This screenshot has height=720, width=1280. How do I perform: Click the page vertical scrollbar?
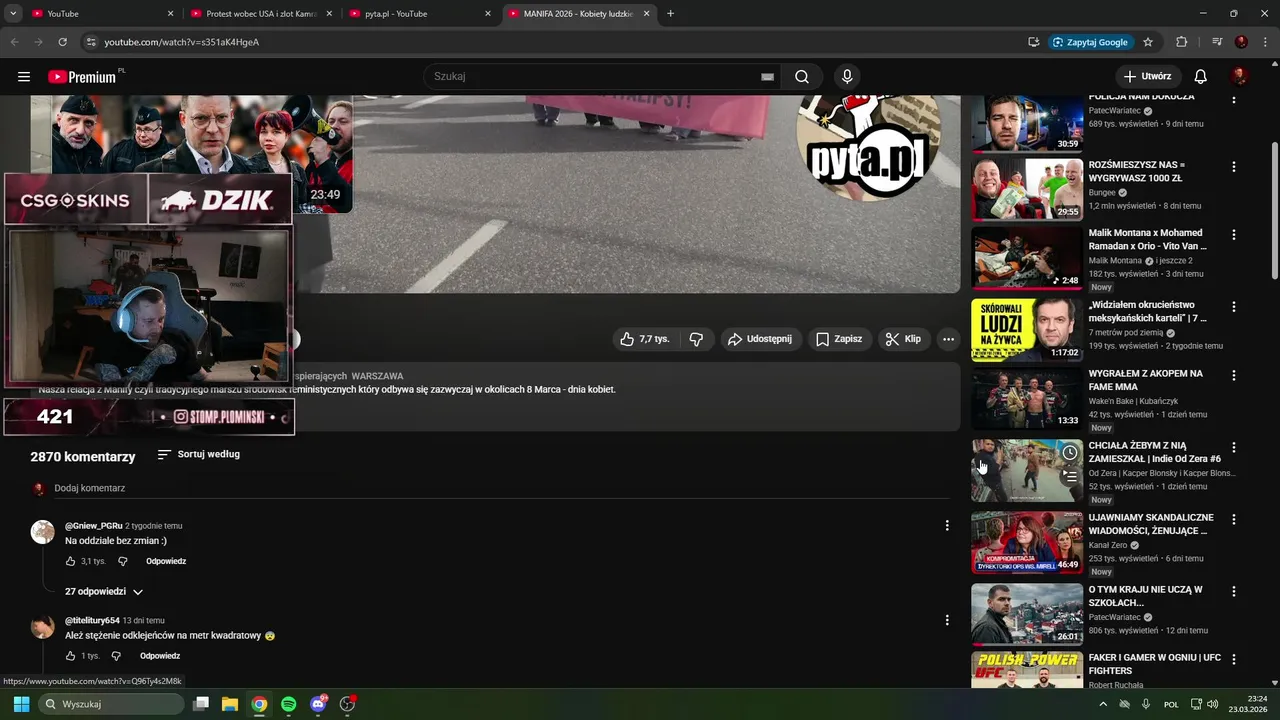point(1274,210)
